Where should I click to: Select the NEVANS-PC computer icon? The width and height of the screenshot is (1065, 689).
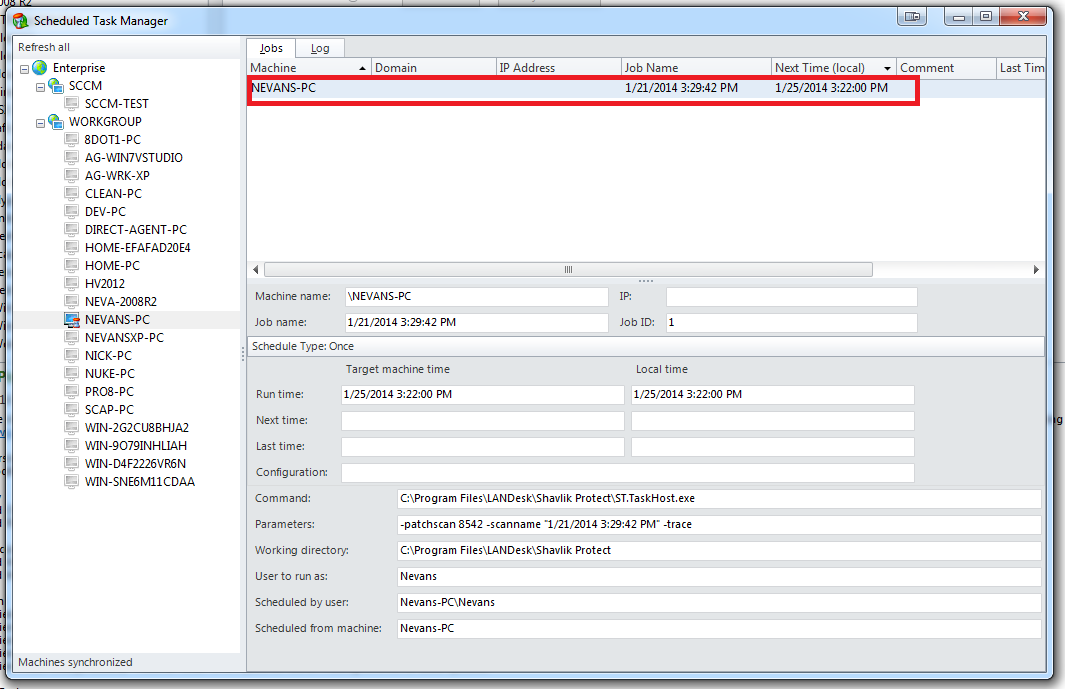point(71,319)
